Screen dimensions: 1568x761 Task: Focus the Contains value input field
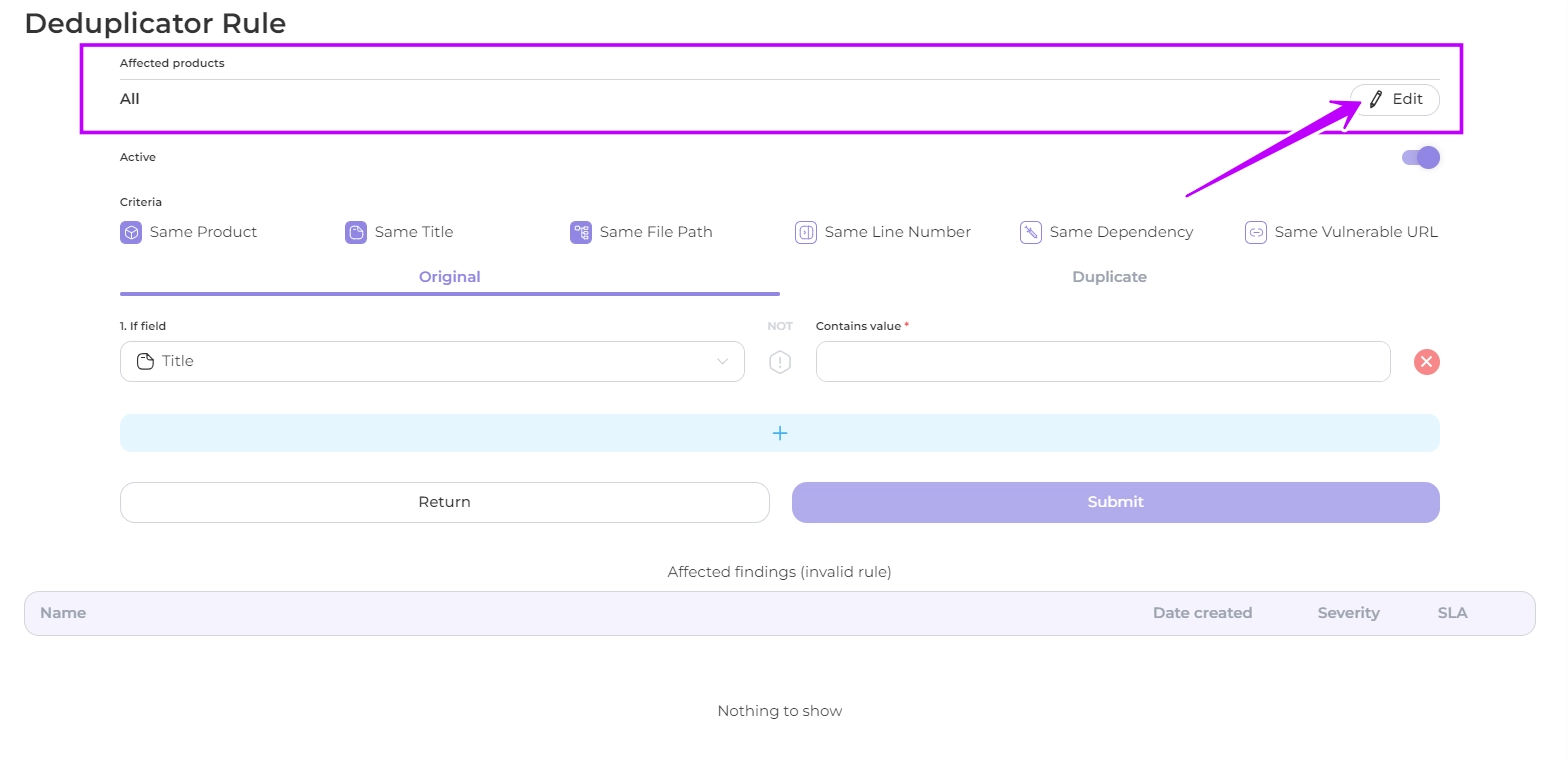tap(1103, 361)
